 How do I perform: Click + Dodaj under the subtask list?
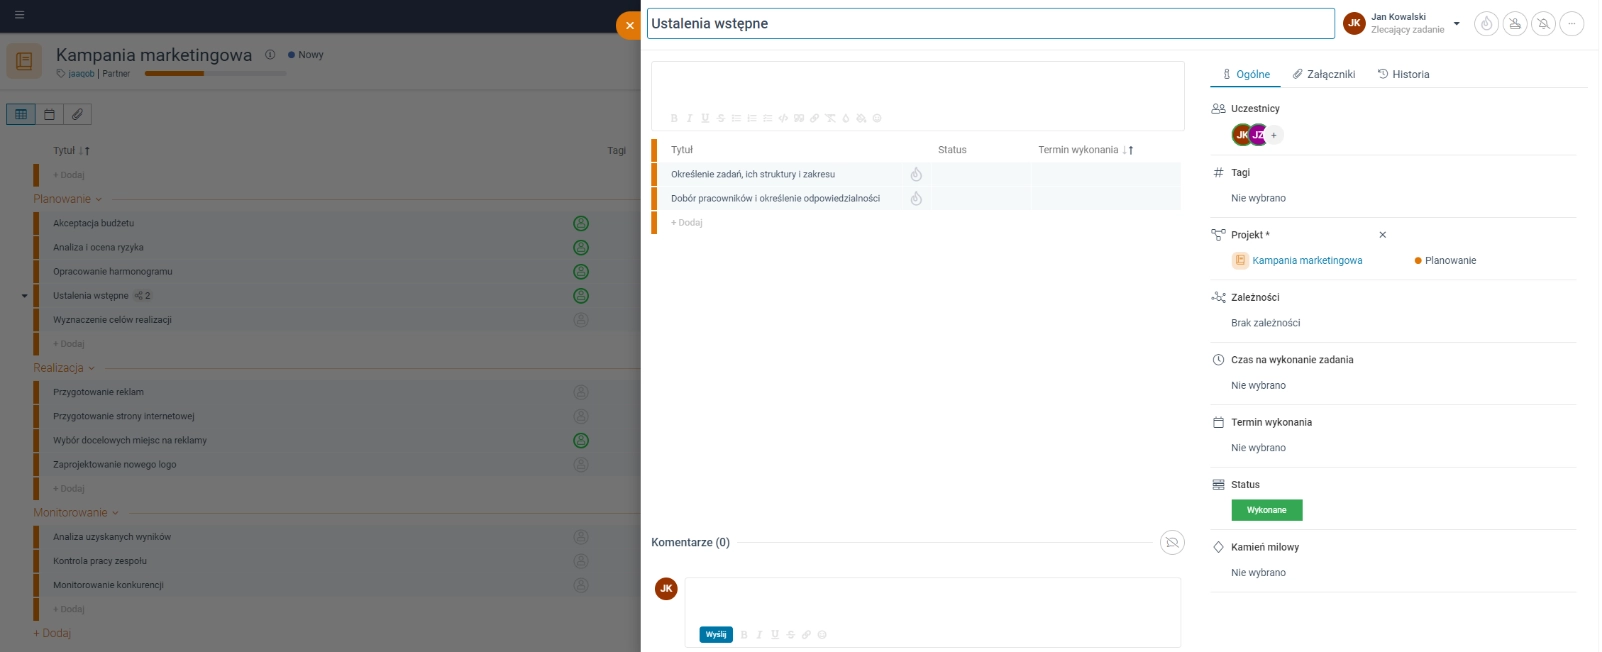pyautogui.click(x=687, y=223)
